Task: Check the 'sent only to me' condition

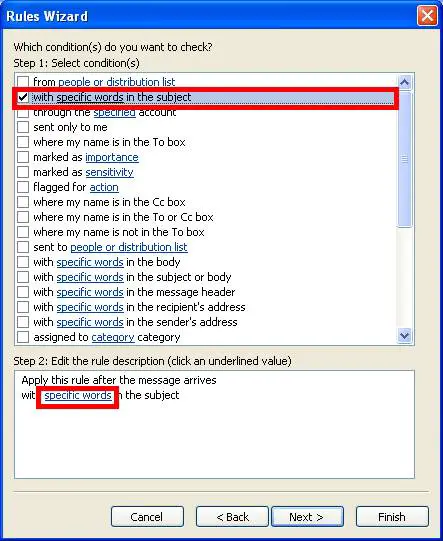Action: pyautogui.click(x=23, y=127)
